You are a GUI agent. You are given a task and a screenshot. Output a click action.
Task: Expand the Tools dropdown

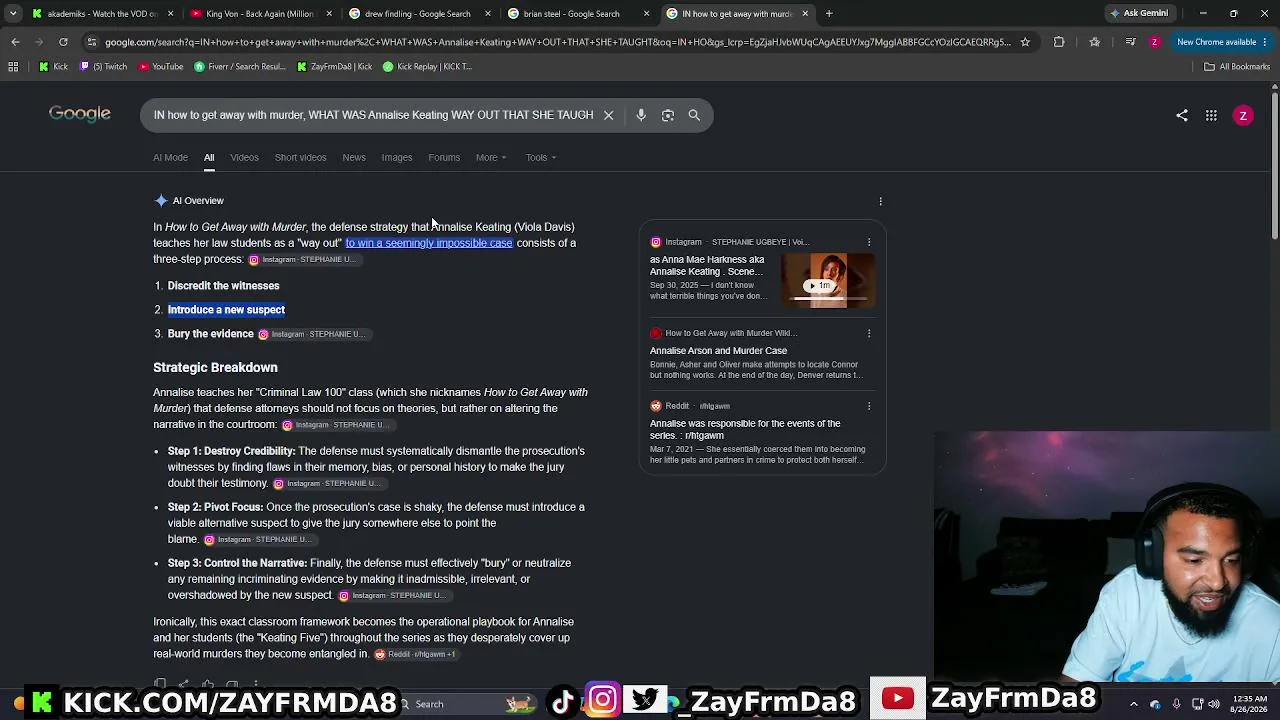coord(541,157)
